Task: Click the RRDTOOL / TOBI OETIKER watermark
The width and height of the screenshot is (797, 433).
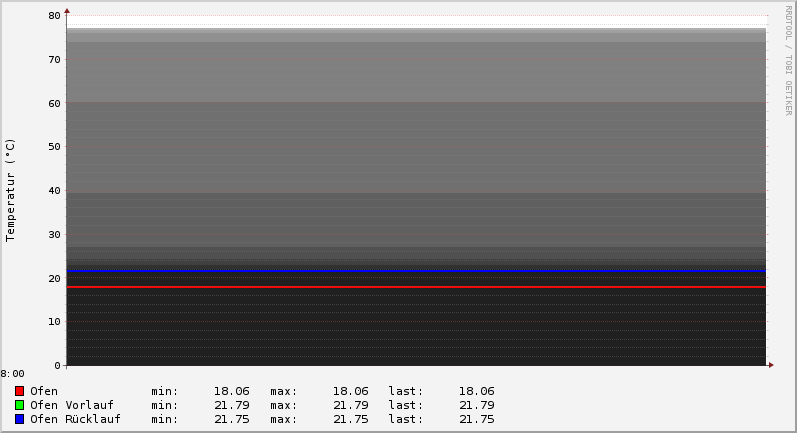Action: tap(788, 60)
